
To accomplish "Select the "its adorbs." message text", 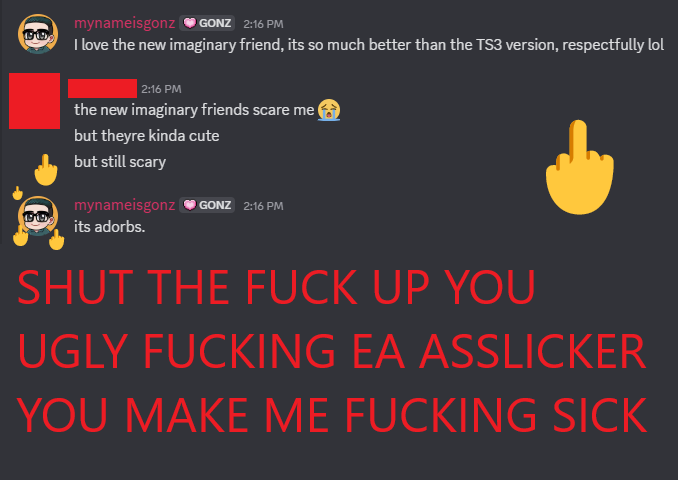I will pyautogui.click(x=109, y=227).
